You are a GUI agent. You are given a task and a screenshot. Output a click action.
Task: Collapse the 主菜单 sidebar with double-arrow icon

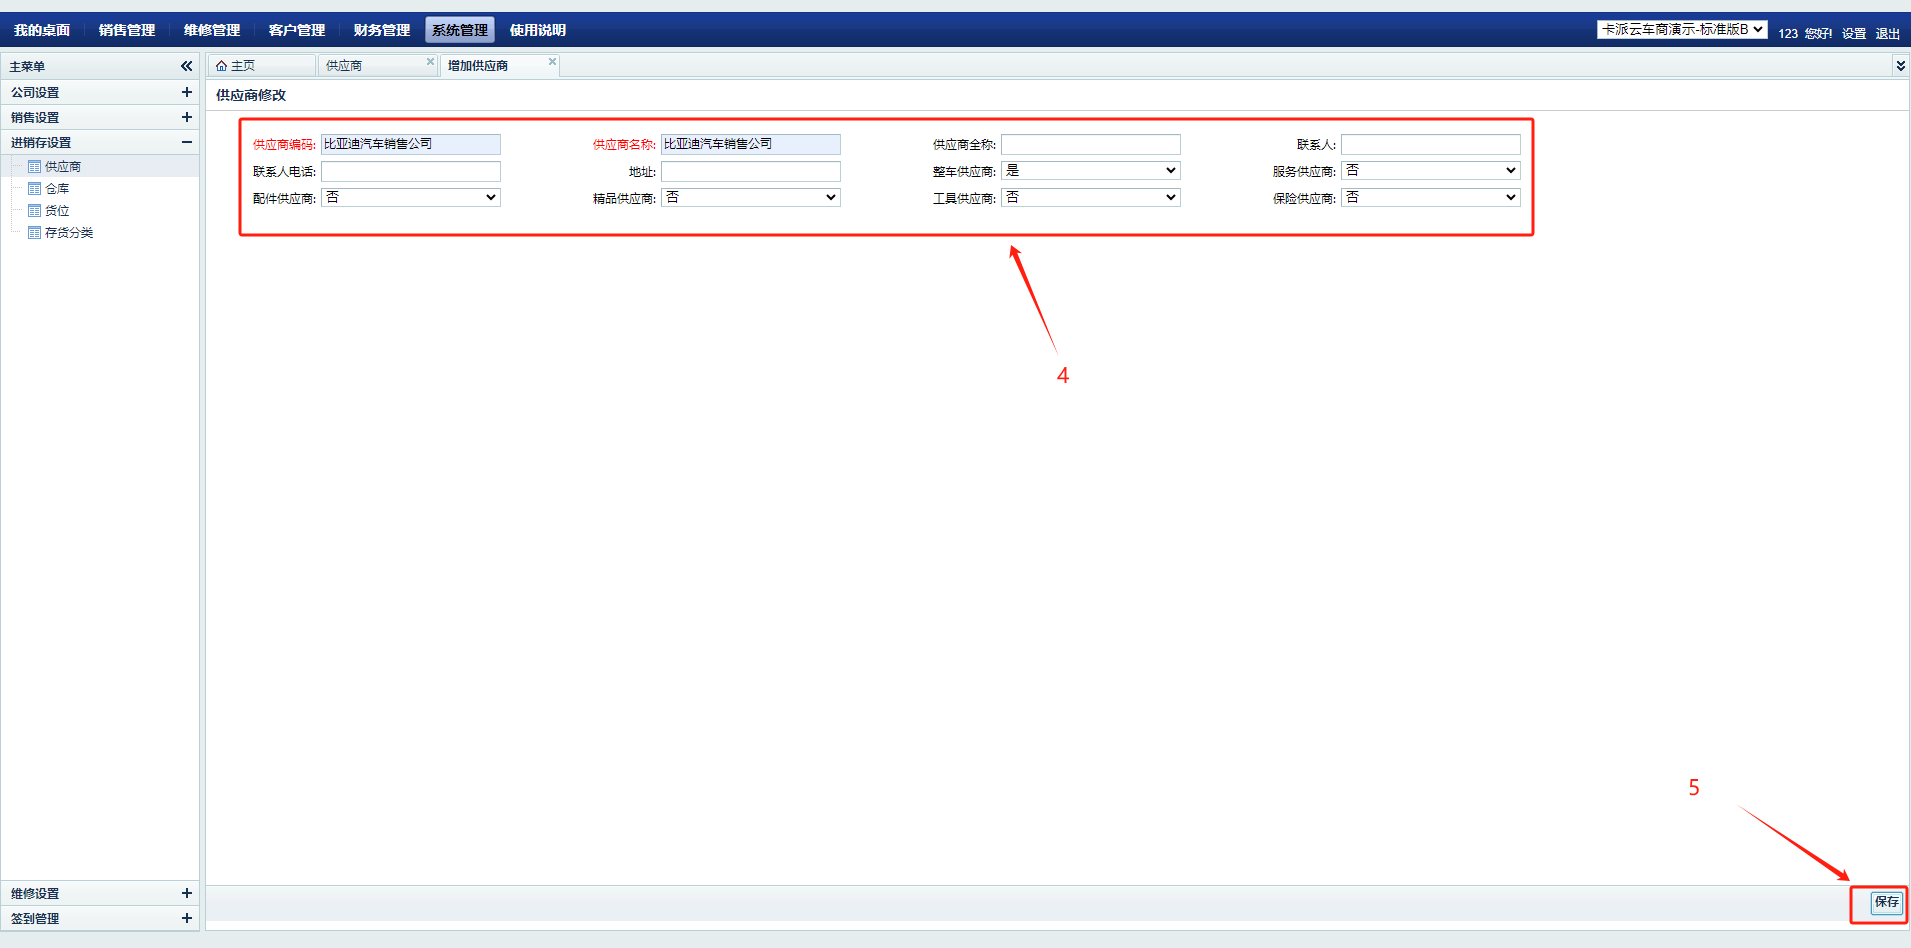click(x=186, y=66)
